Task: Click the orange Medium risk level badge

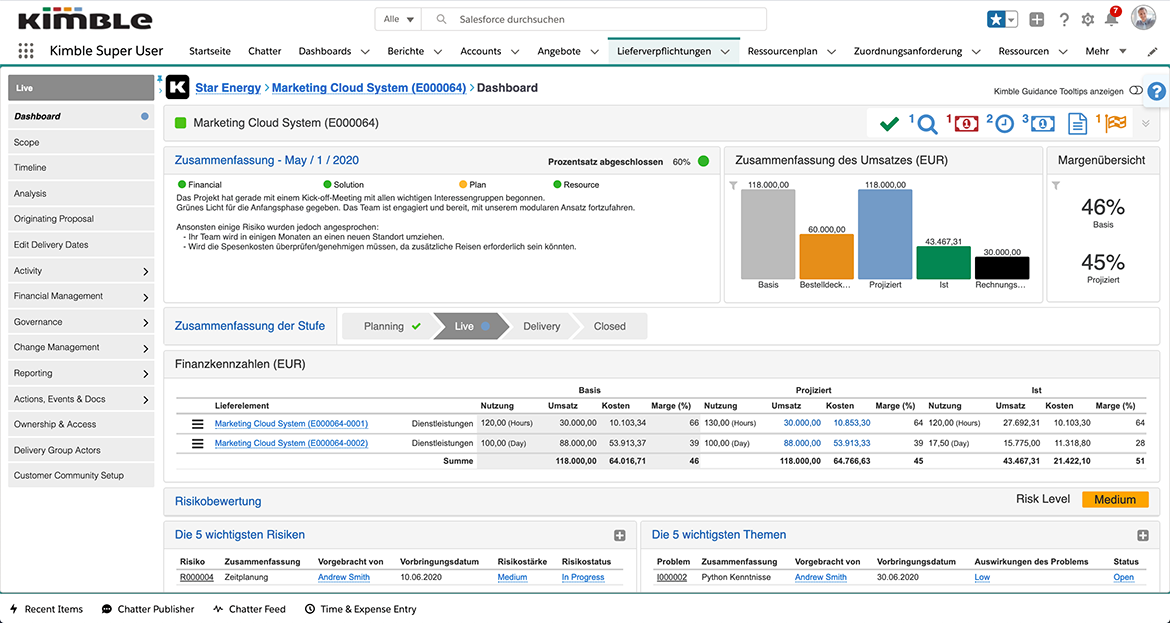Action: [1115, 500]
